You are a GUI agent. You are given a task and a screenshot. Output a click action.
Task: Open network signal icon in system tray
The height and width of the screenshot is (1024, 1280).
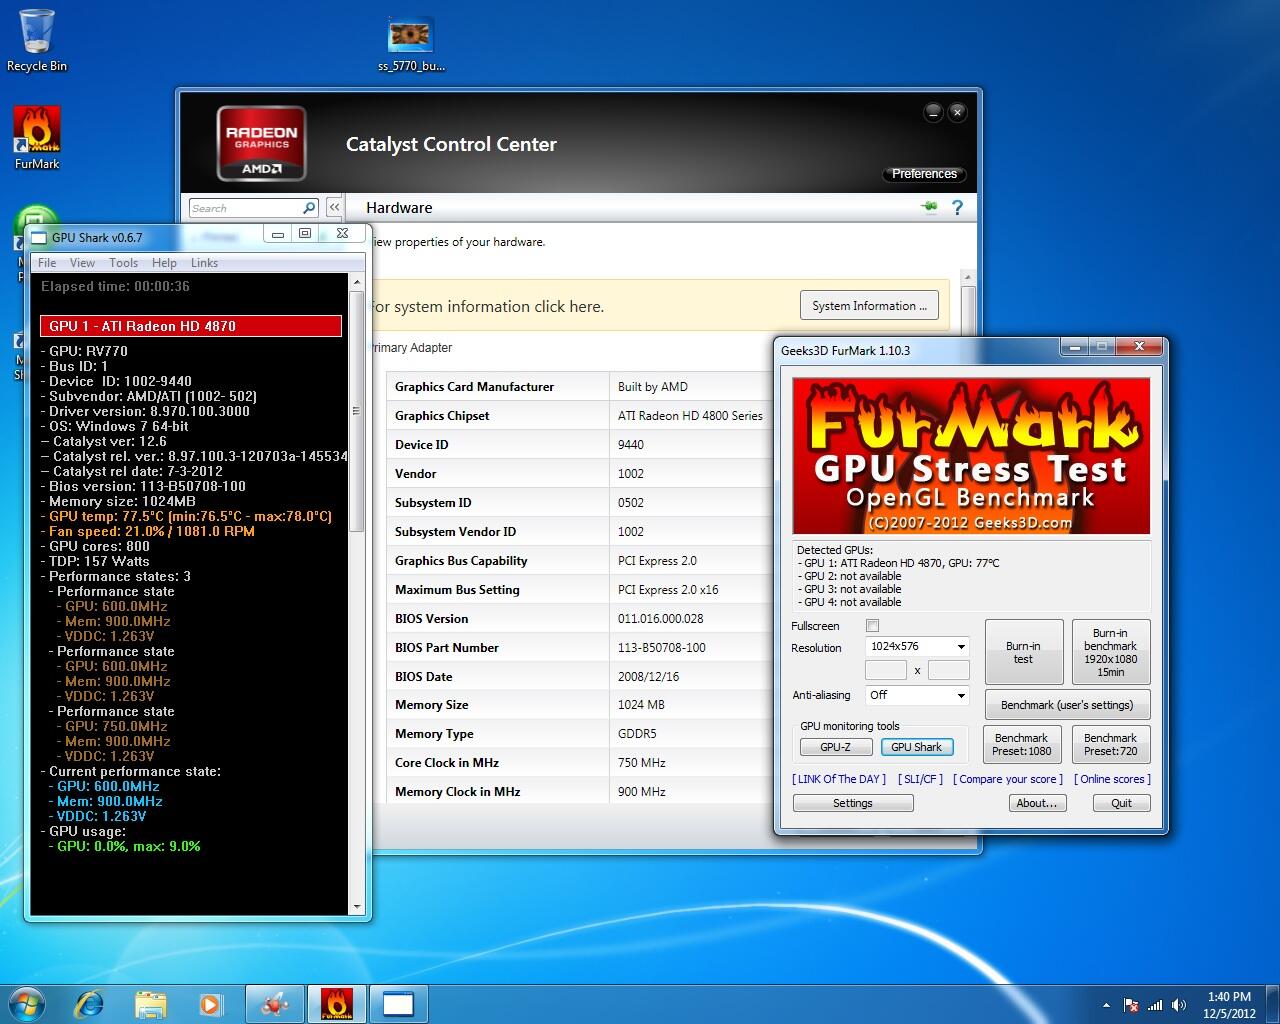(1155, 1005)
